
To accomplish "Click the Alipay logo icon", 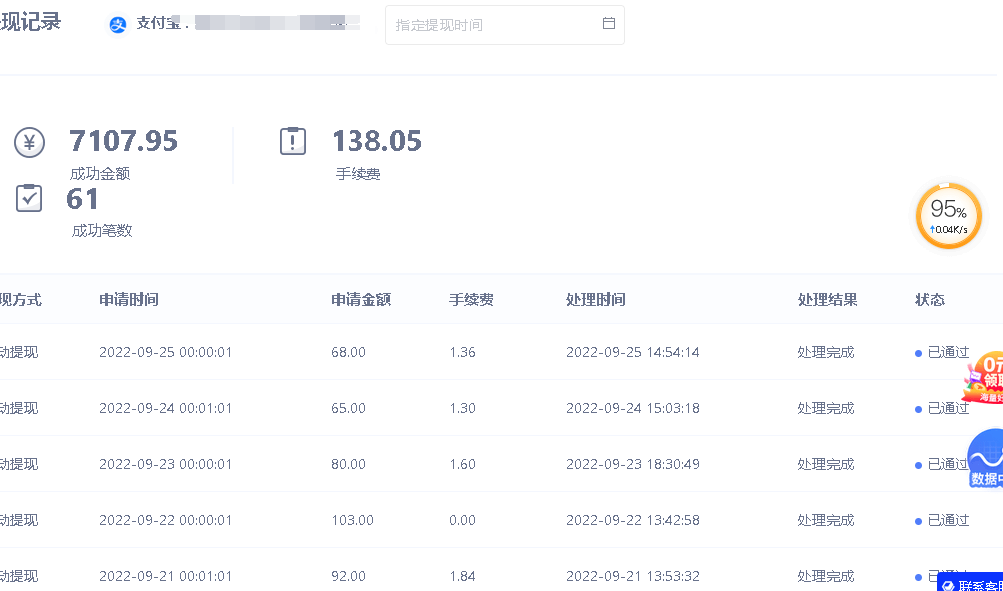I will [118, 24].
